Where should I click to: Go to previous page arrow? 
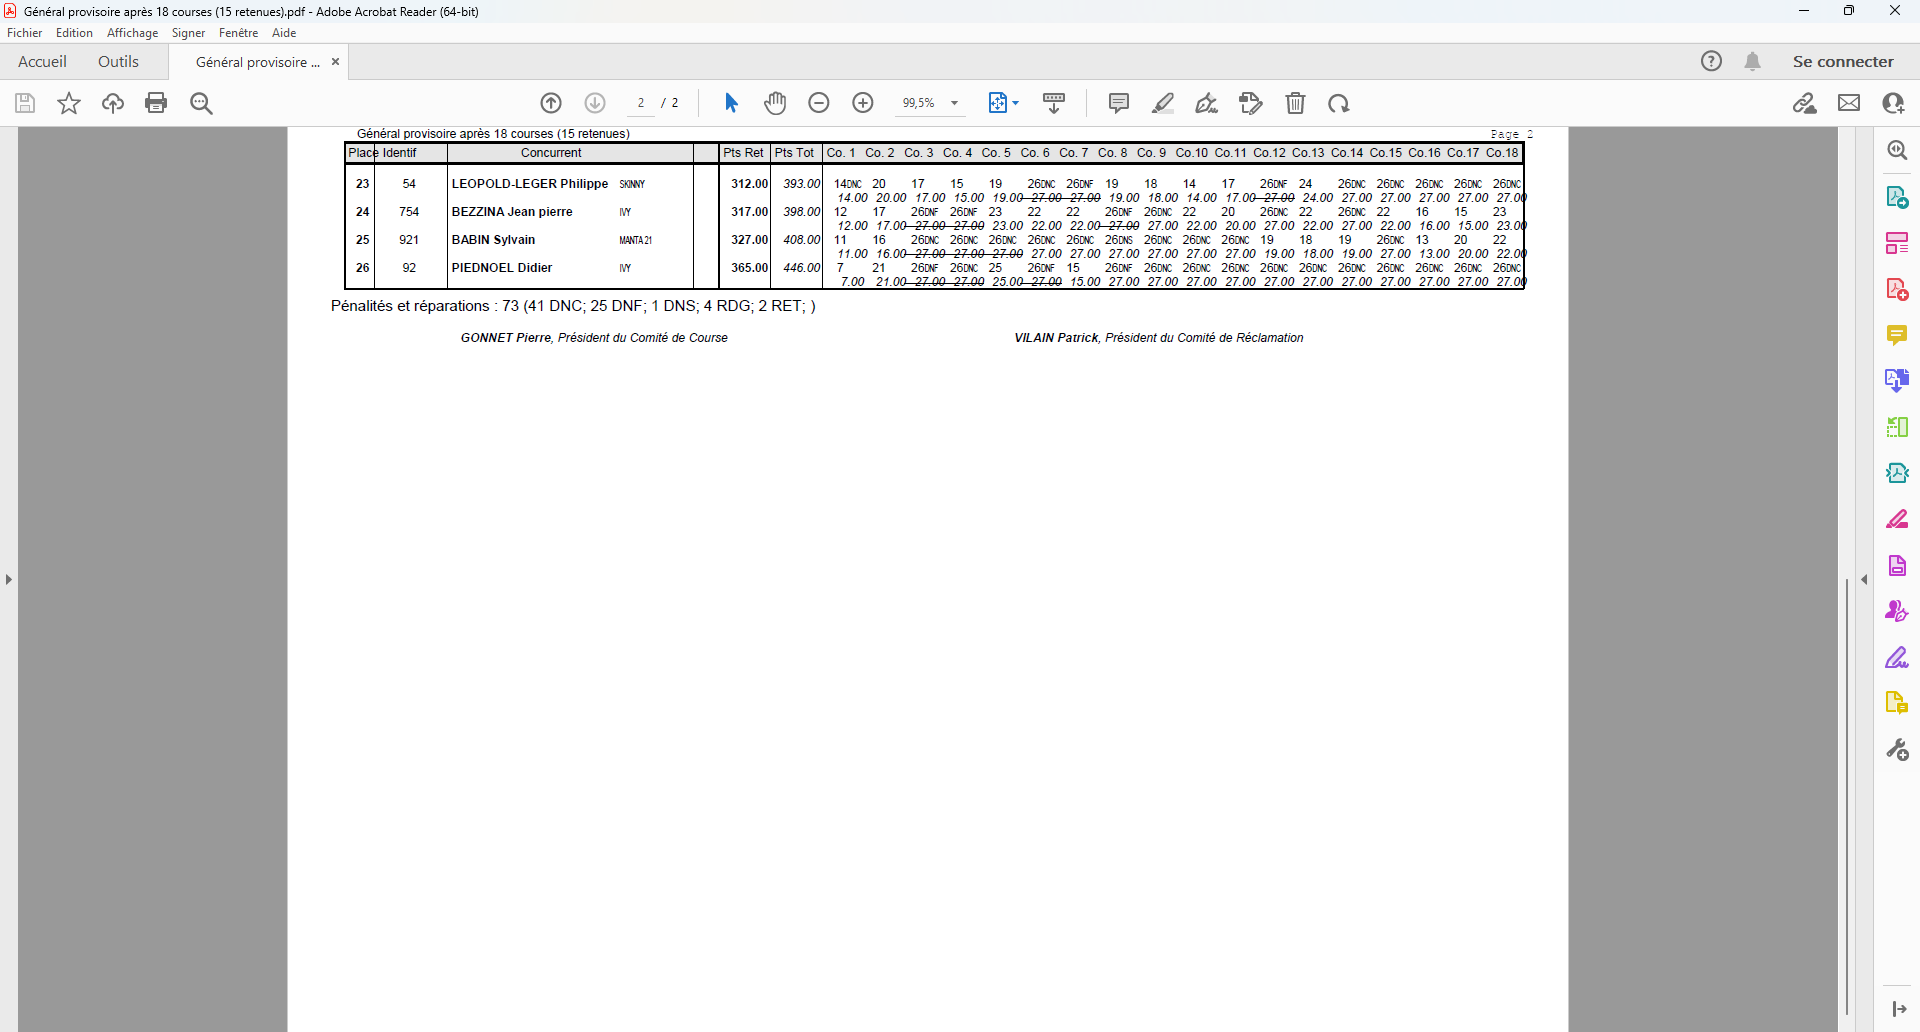pyautogui.click(x=551, y=103)
